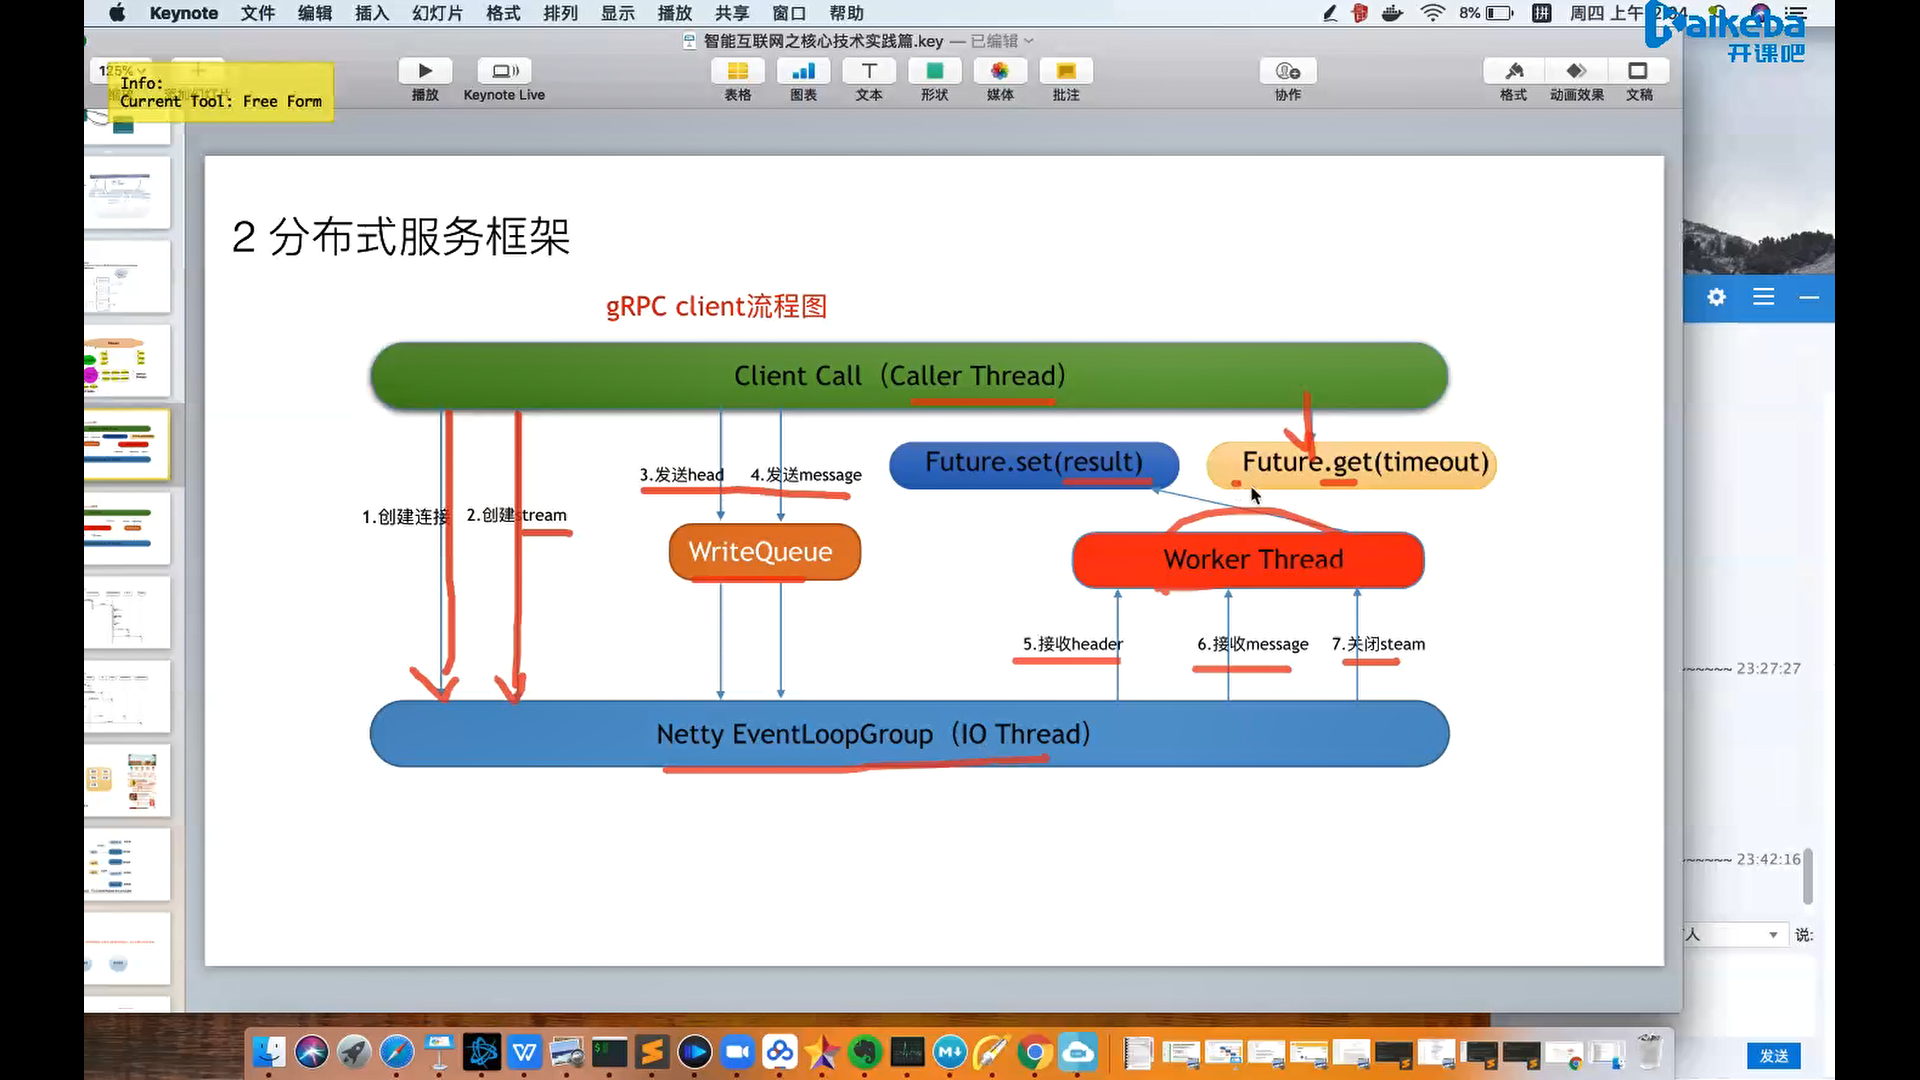Open the 媒体 media browser icon

[x=1000, y=71]
